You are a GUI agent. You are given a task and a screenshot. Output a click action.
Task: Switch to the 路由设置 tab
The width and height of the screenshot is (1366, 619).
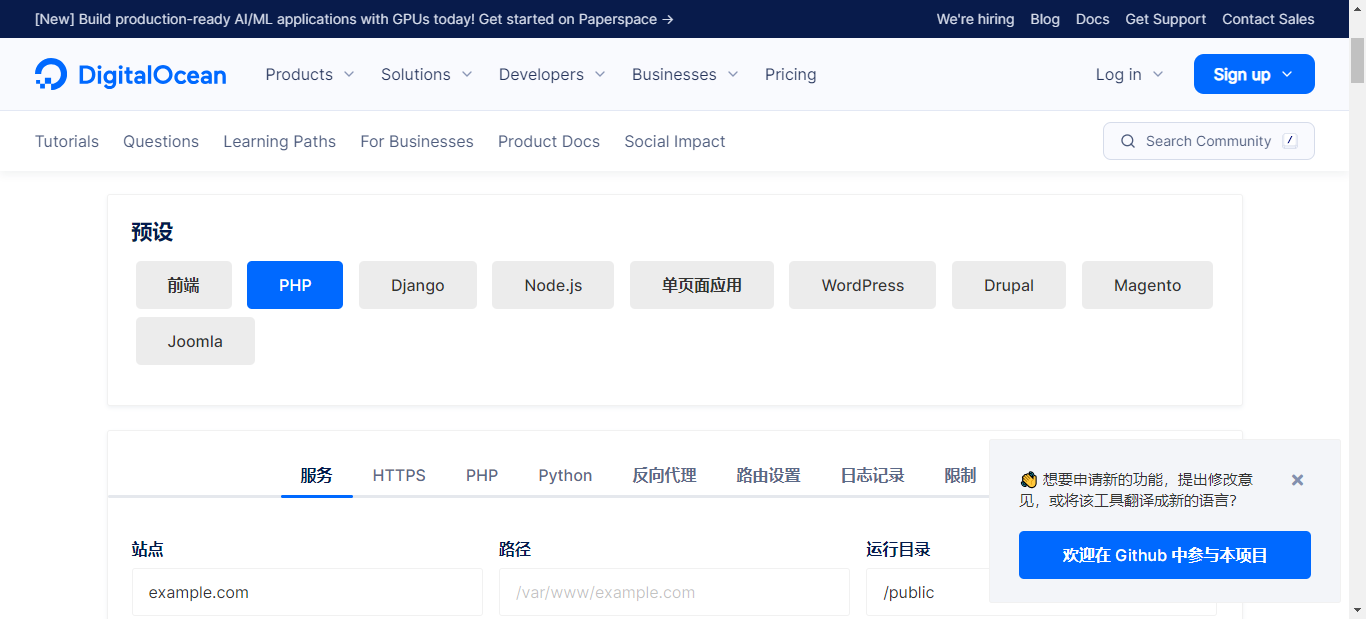tap(768, 475)
